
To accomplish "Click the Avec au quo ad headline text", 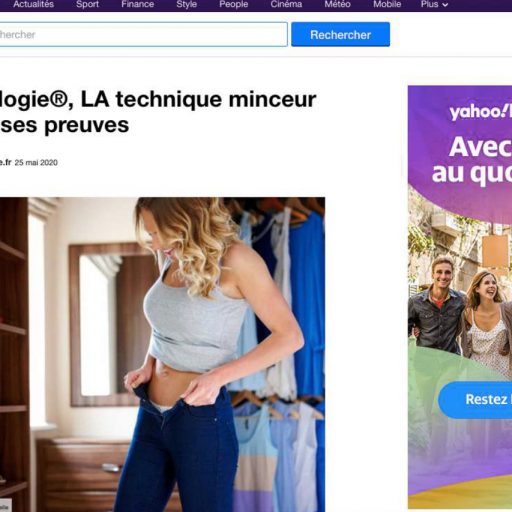I will pos(472,160).
